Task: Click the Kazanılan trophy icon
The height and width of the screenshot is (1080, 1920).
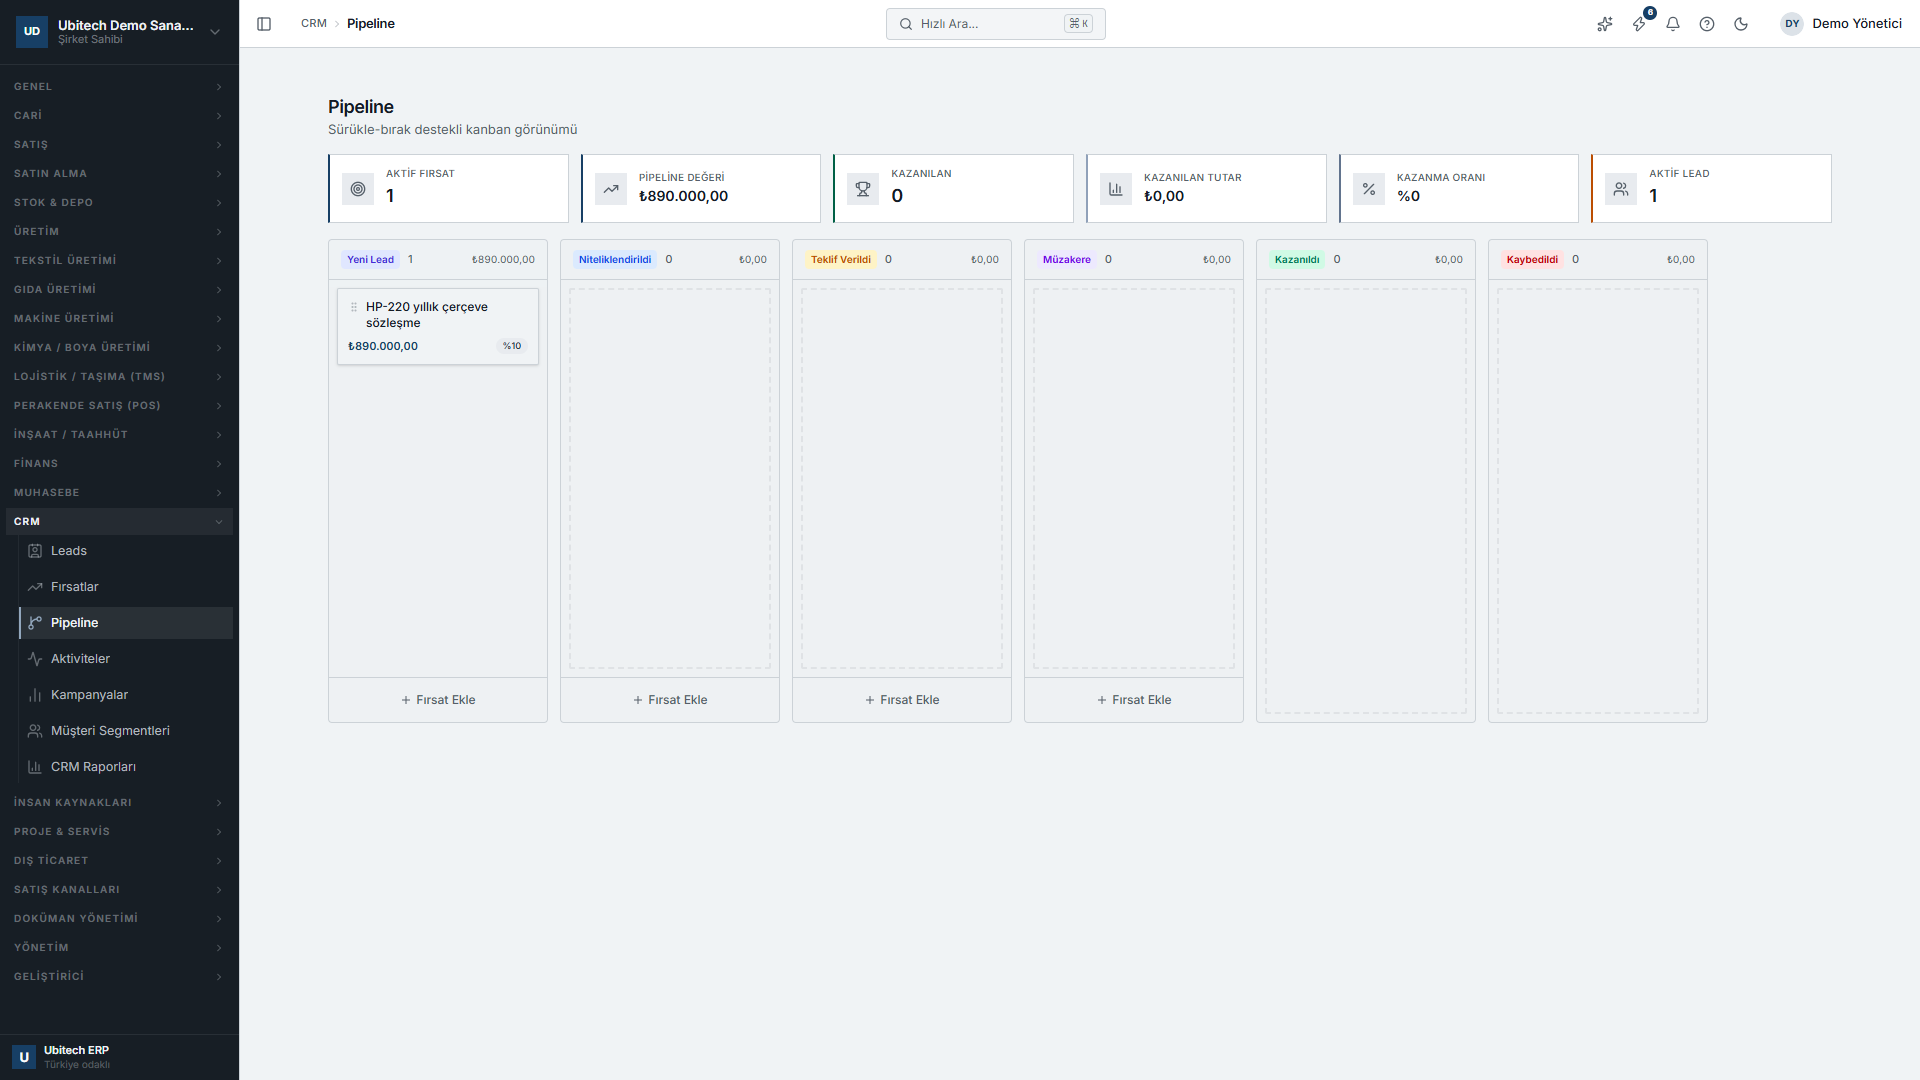Action: 863,189
